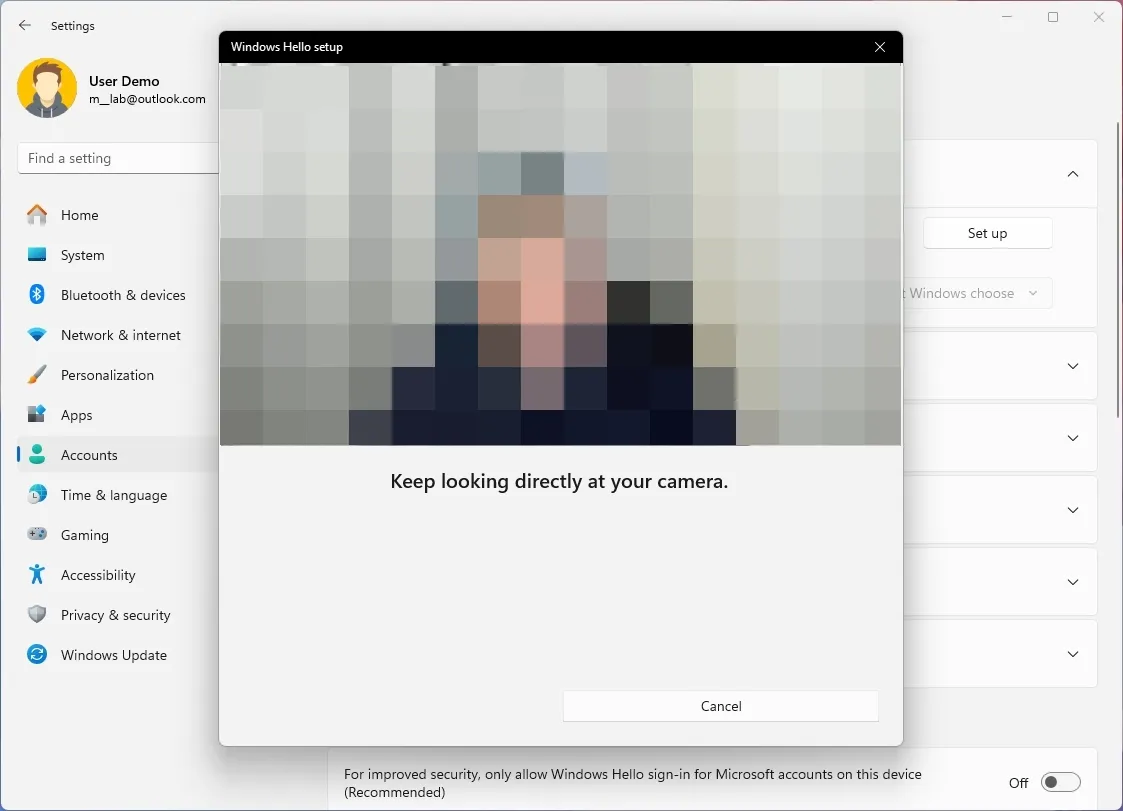The height and width of the screenshot is (811, 1123).
Task: Open Privacy & security settings
Action: 115,615
